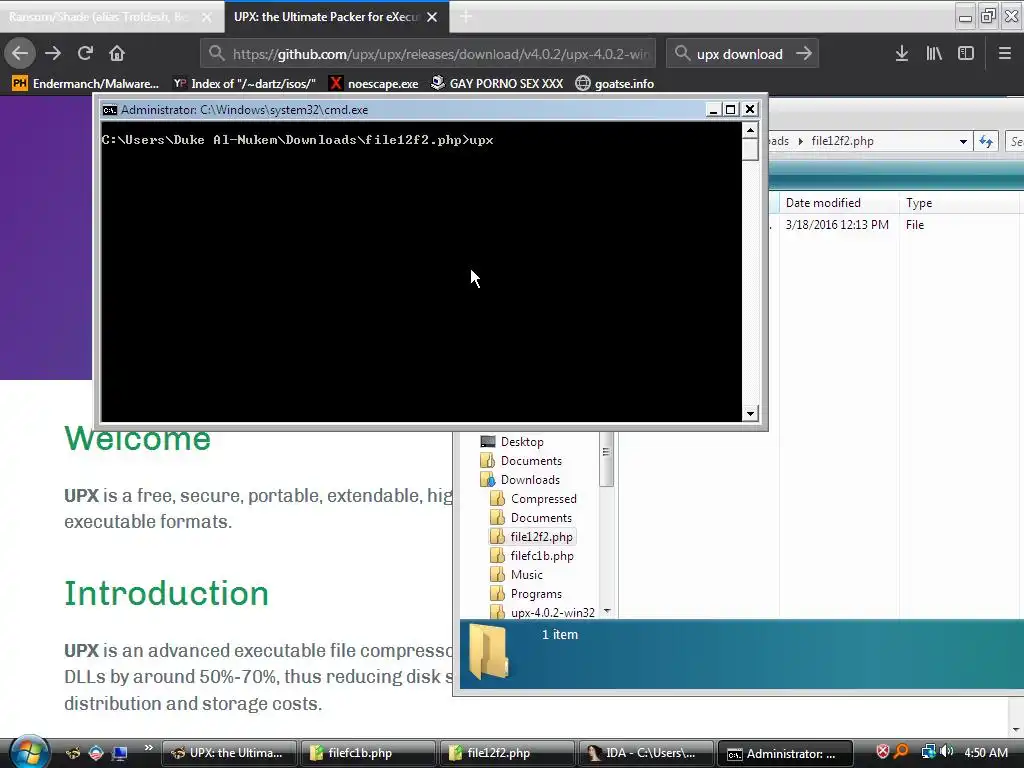The image size is (1024, 768).
Task: Switch to Administrator cmd taskbar button
Action: pyautogui.click(x=785, y=753)
